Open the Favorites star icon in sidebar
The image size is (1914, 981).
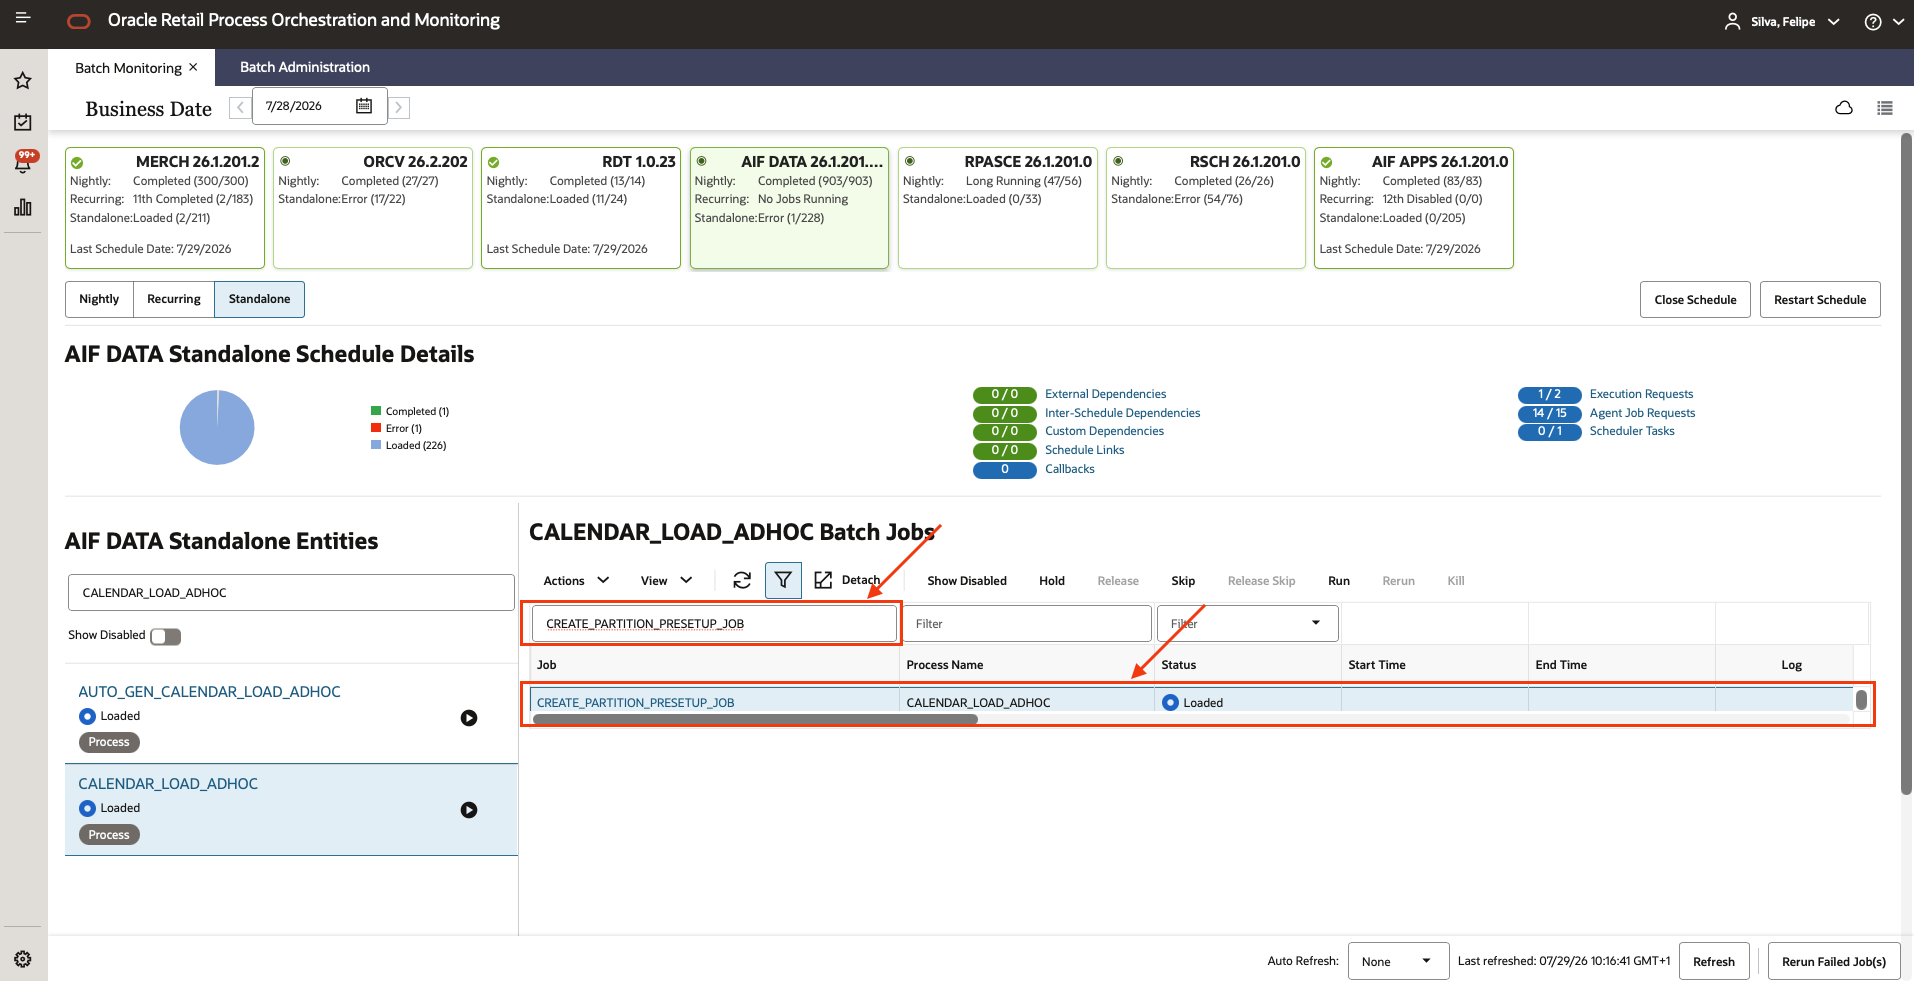[23, 80]
